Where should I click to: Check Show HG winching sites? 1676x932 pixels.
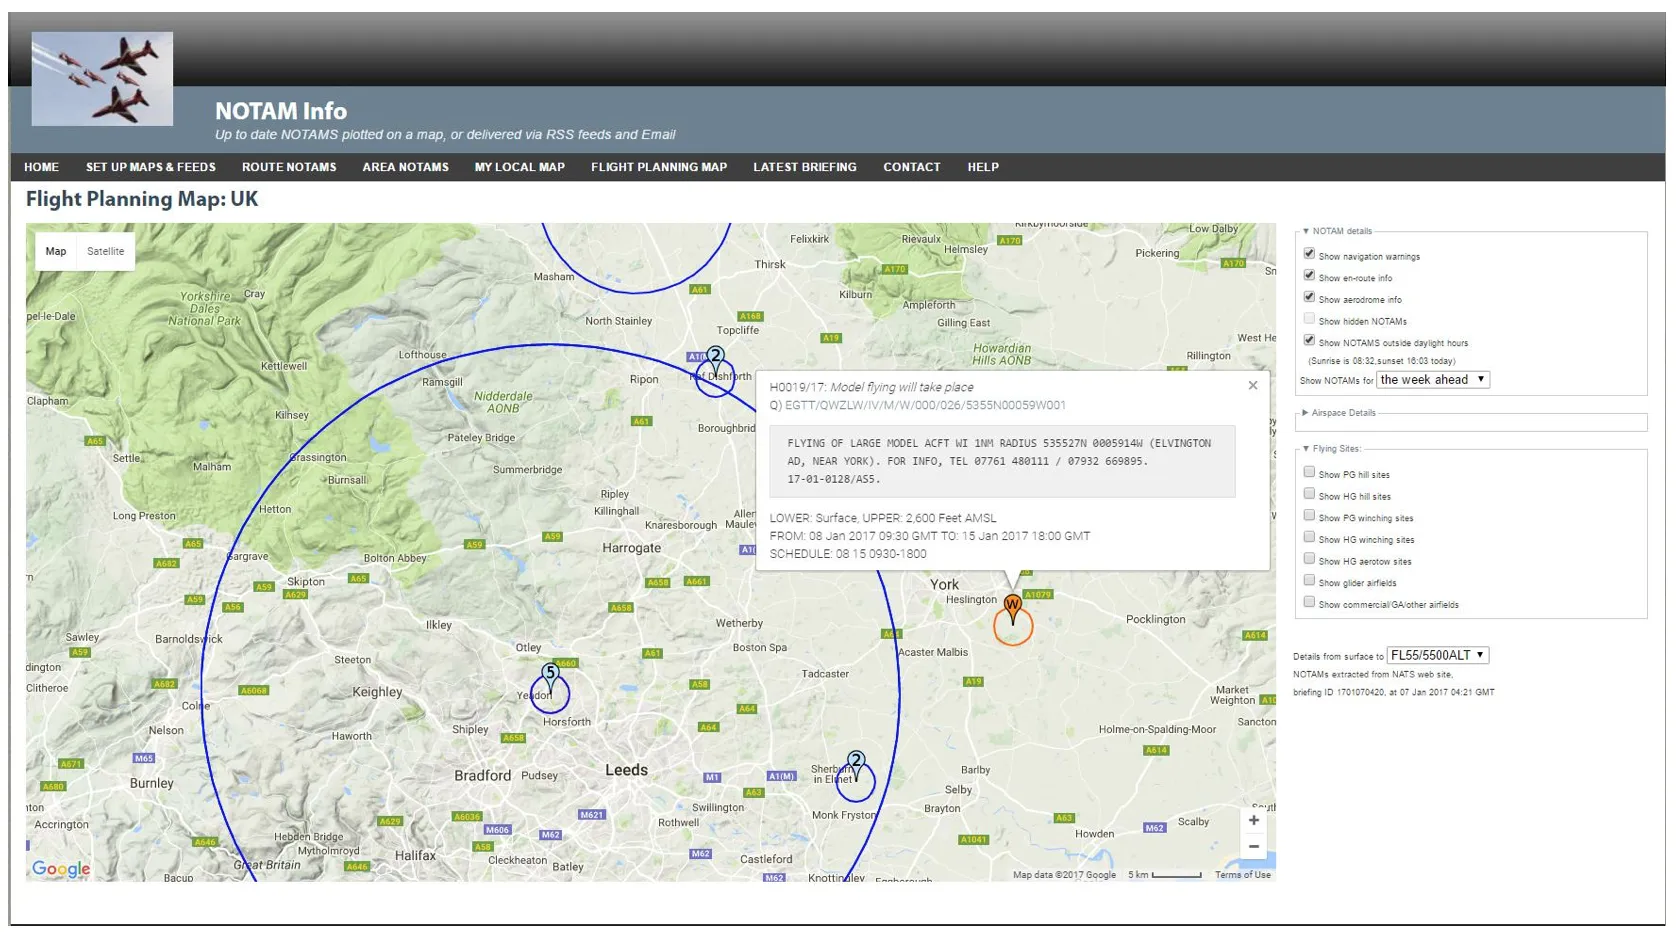tap(1309, 538)
